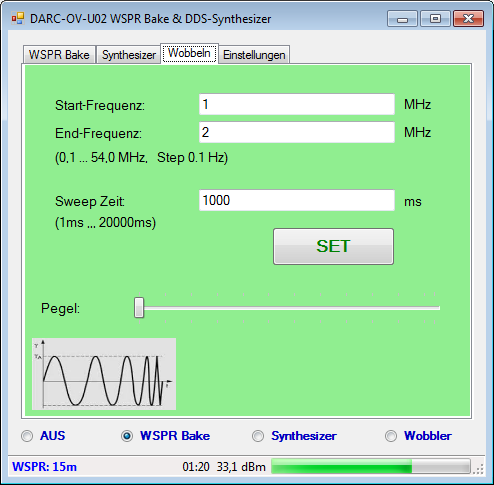Open the WSPR Bake tab
Image resolution: width=494 pixels, height=485 pixels.
(59, 55)
